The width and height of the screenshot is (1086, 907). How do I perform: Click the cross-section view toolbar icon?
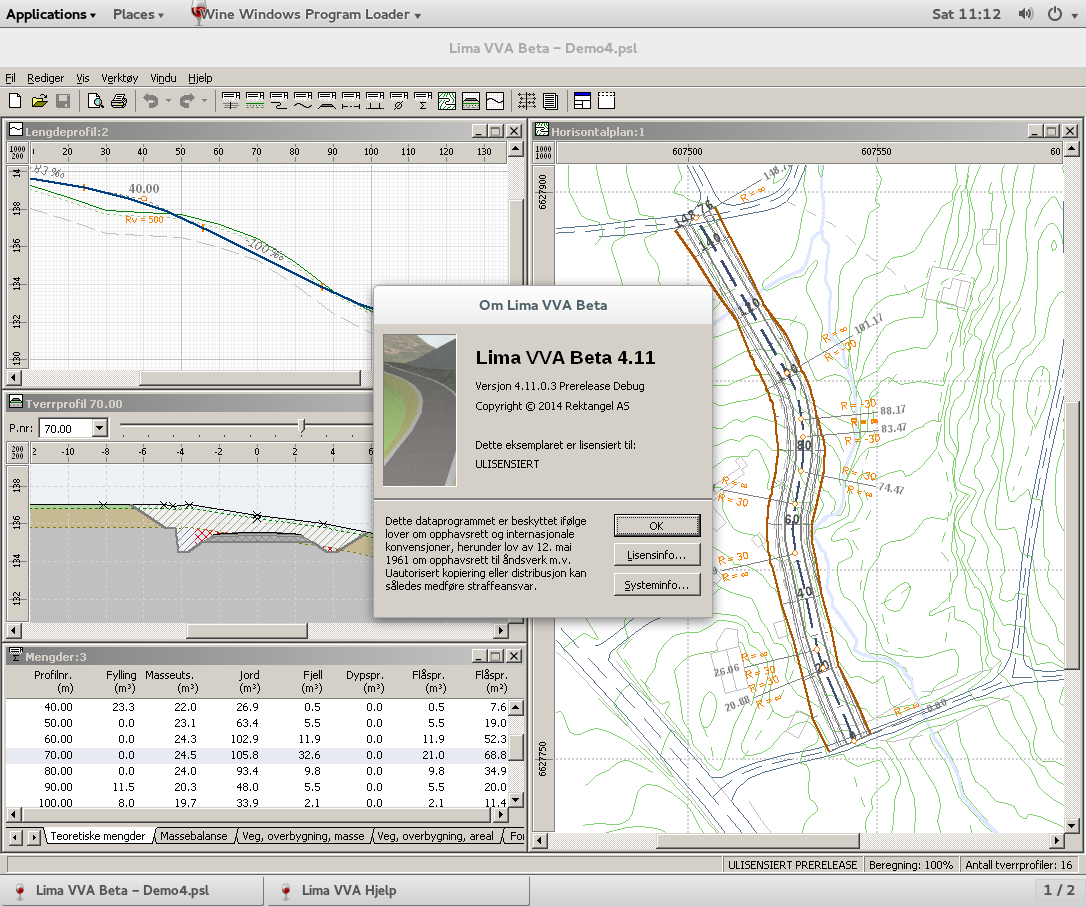tap(471, 101)
